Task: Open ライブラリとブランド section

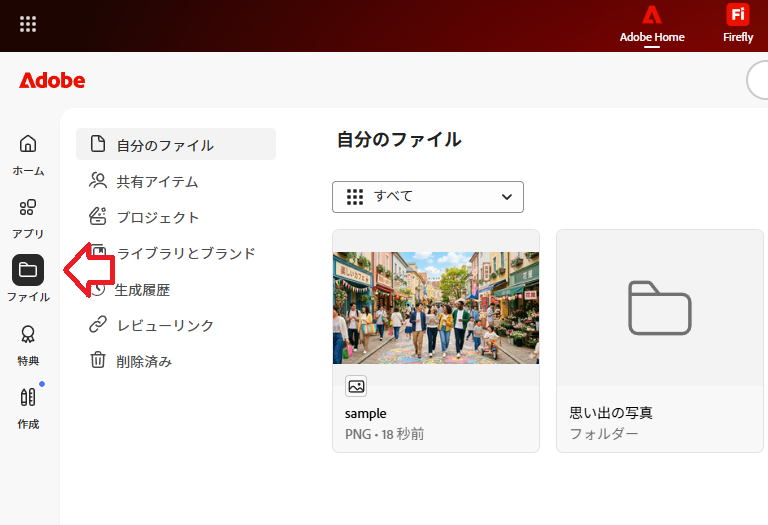Action: [185, 253]
